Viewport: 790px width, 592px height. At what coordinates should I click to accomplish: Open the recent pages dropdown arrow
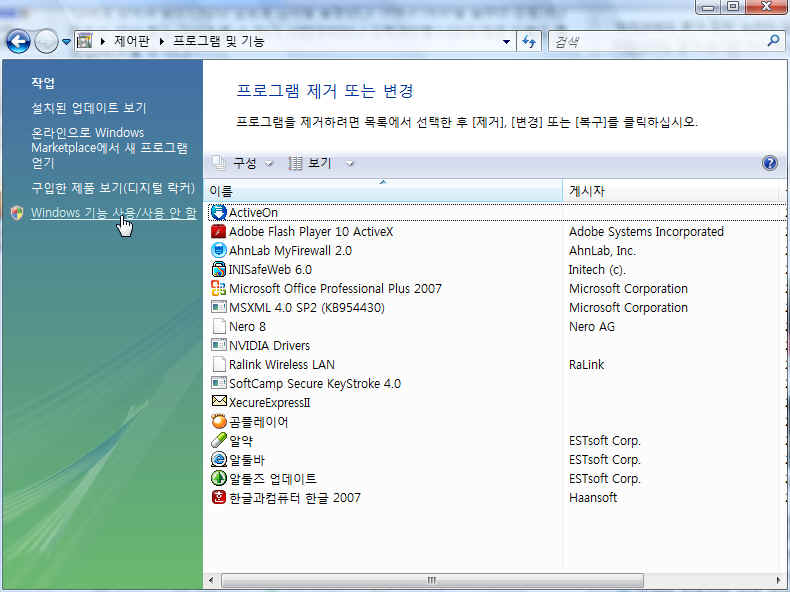pos(67,42)
